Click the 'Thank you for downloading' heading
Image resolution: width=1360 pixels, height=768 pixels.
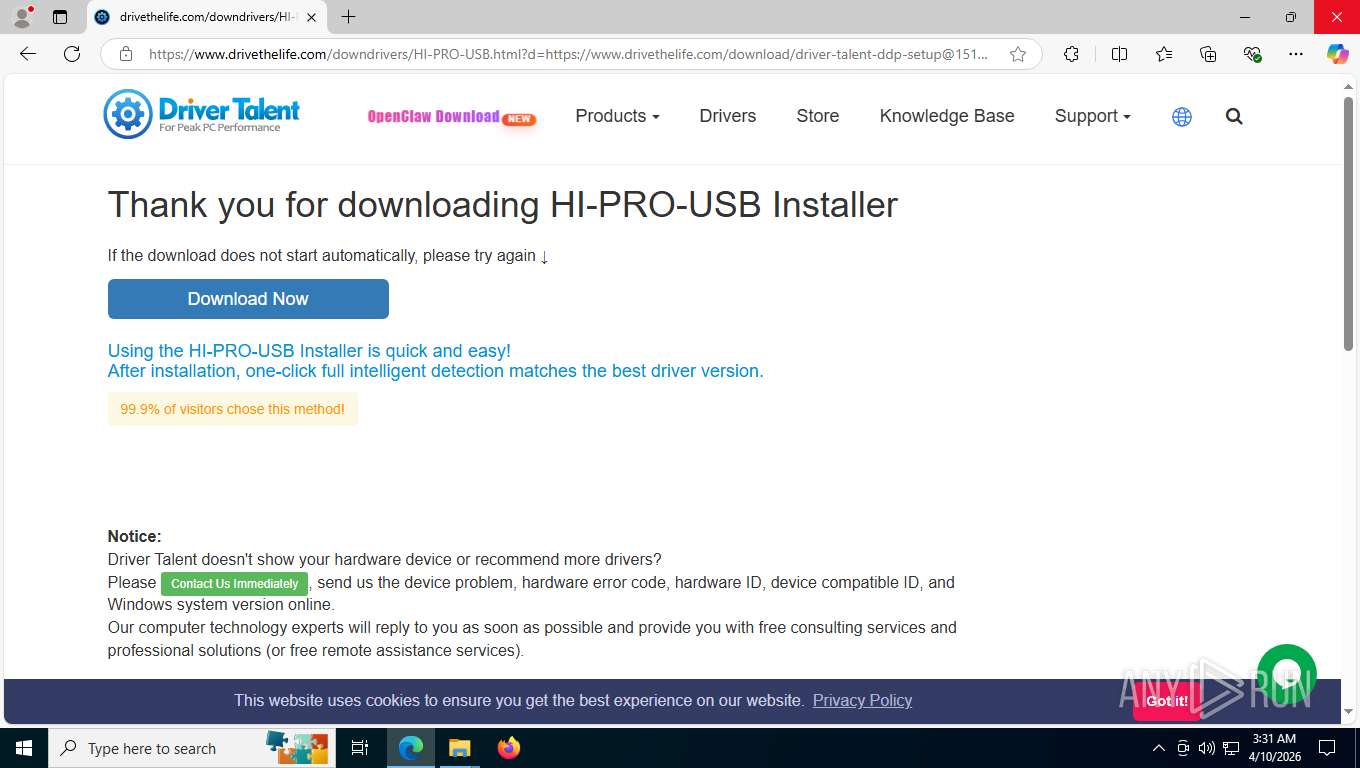pyautogui.click(x=503, y=205)
